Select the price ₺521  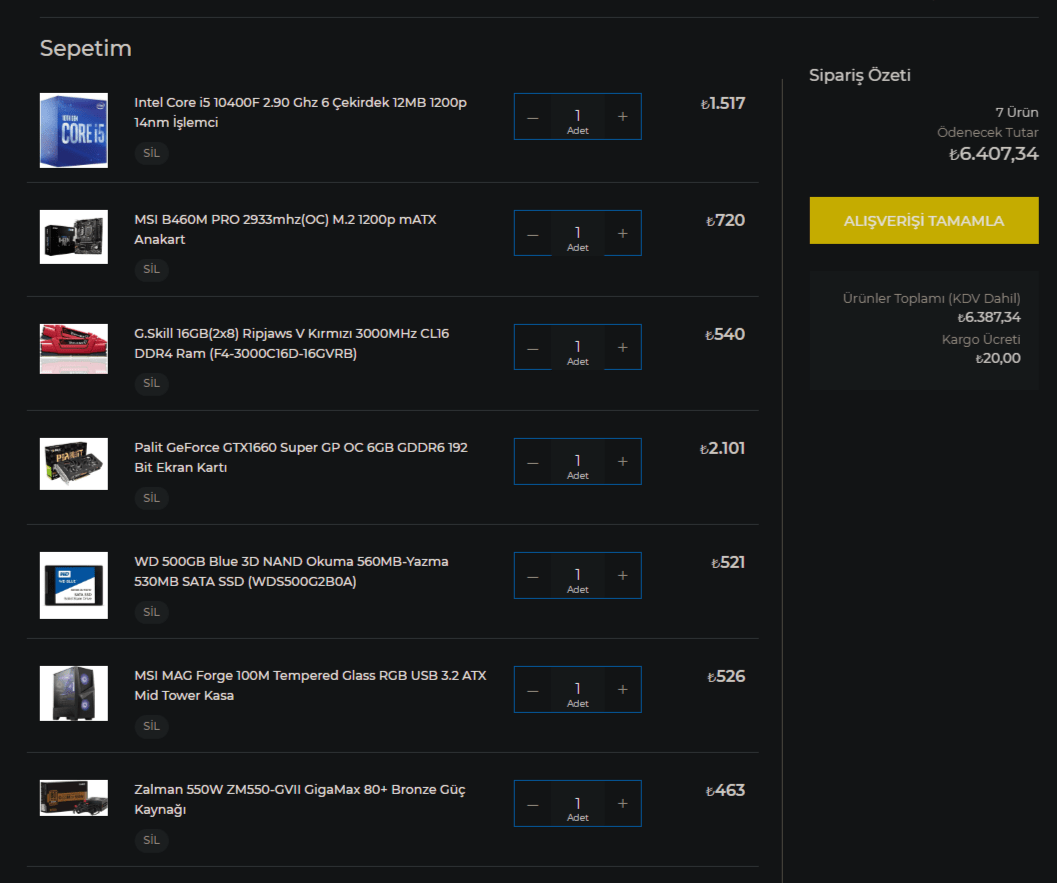(x=728, y=562)
